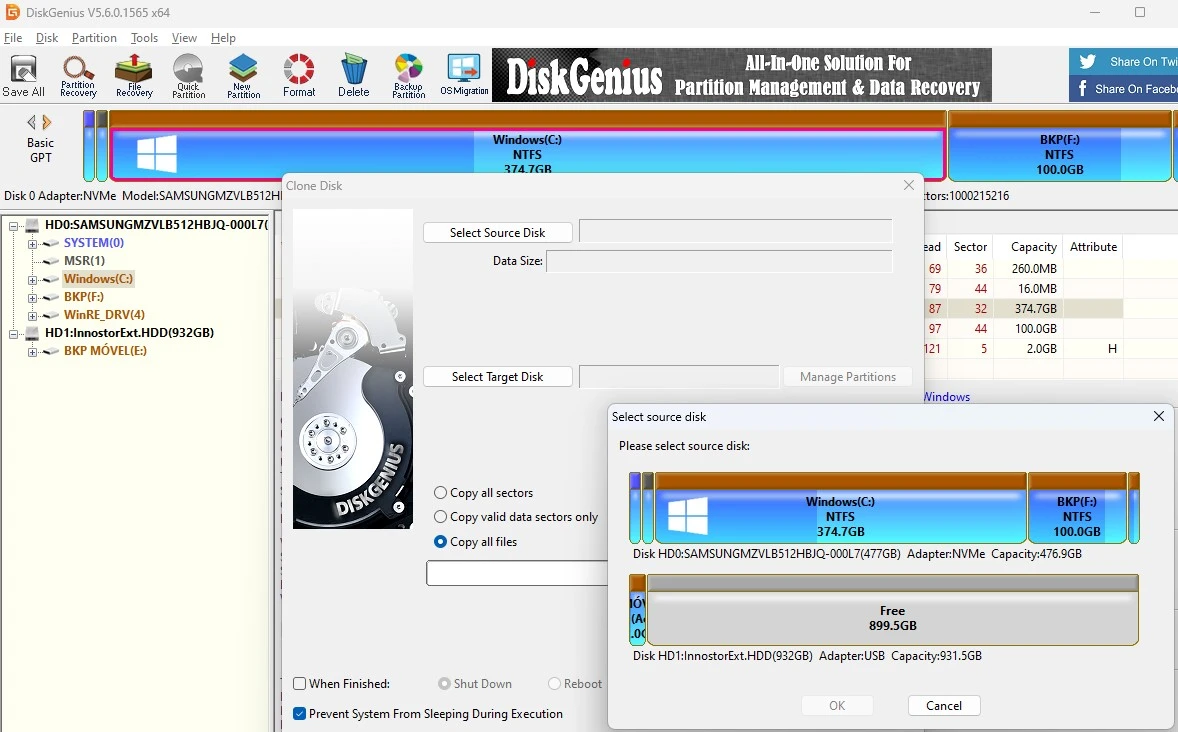Click Cancel in Select source disk dialog
This screenshot has width=1178, height=732.
[944, 706]
